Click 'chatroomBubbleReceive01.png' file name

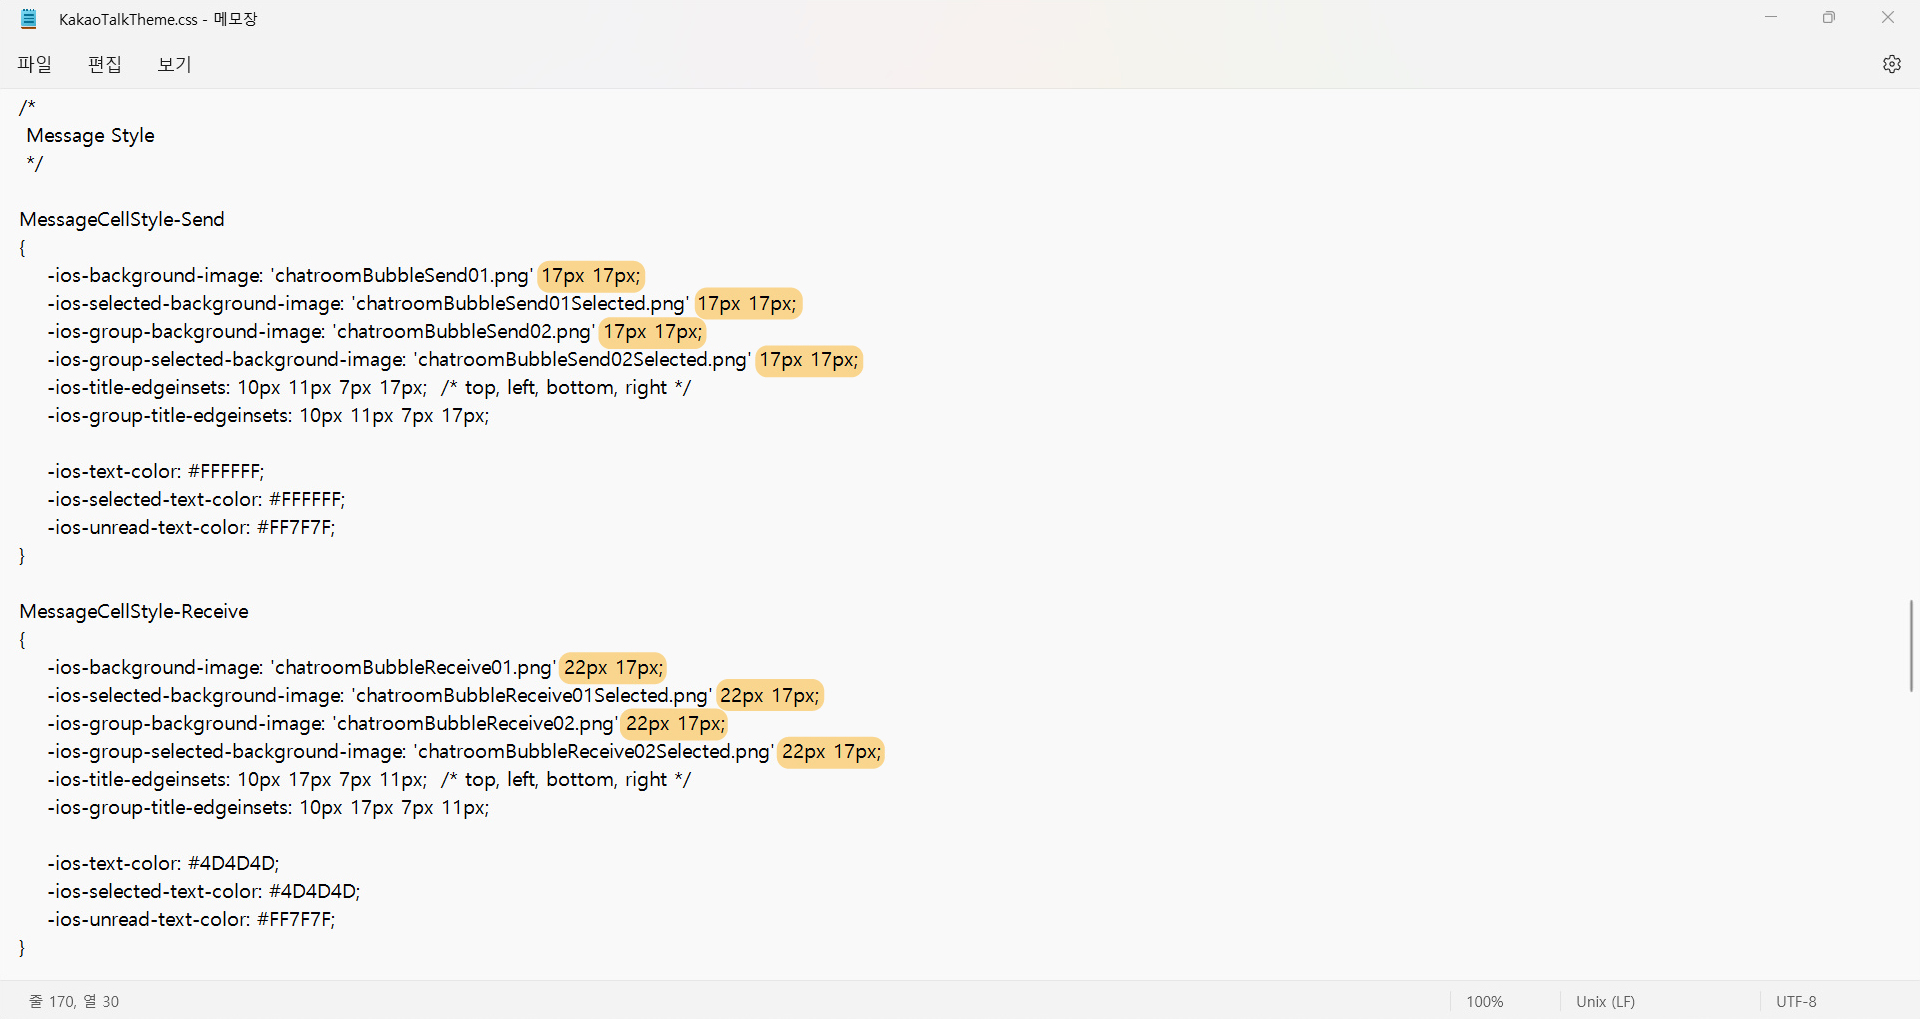click(x=413, y=667)
